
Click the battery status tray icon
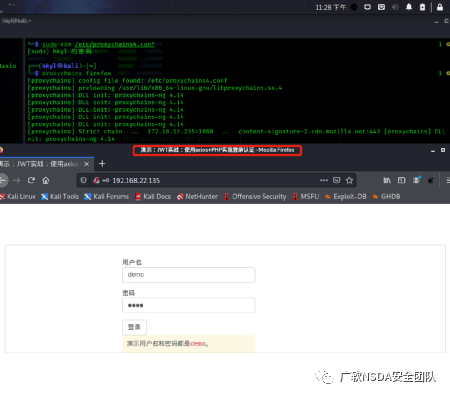422,7
